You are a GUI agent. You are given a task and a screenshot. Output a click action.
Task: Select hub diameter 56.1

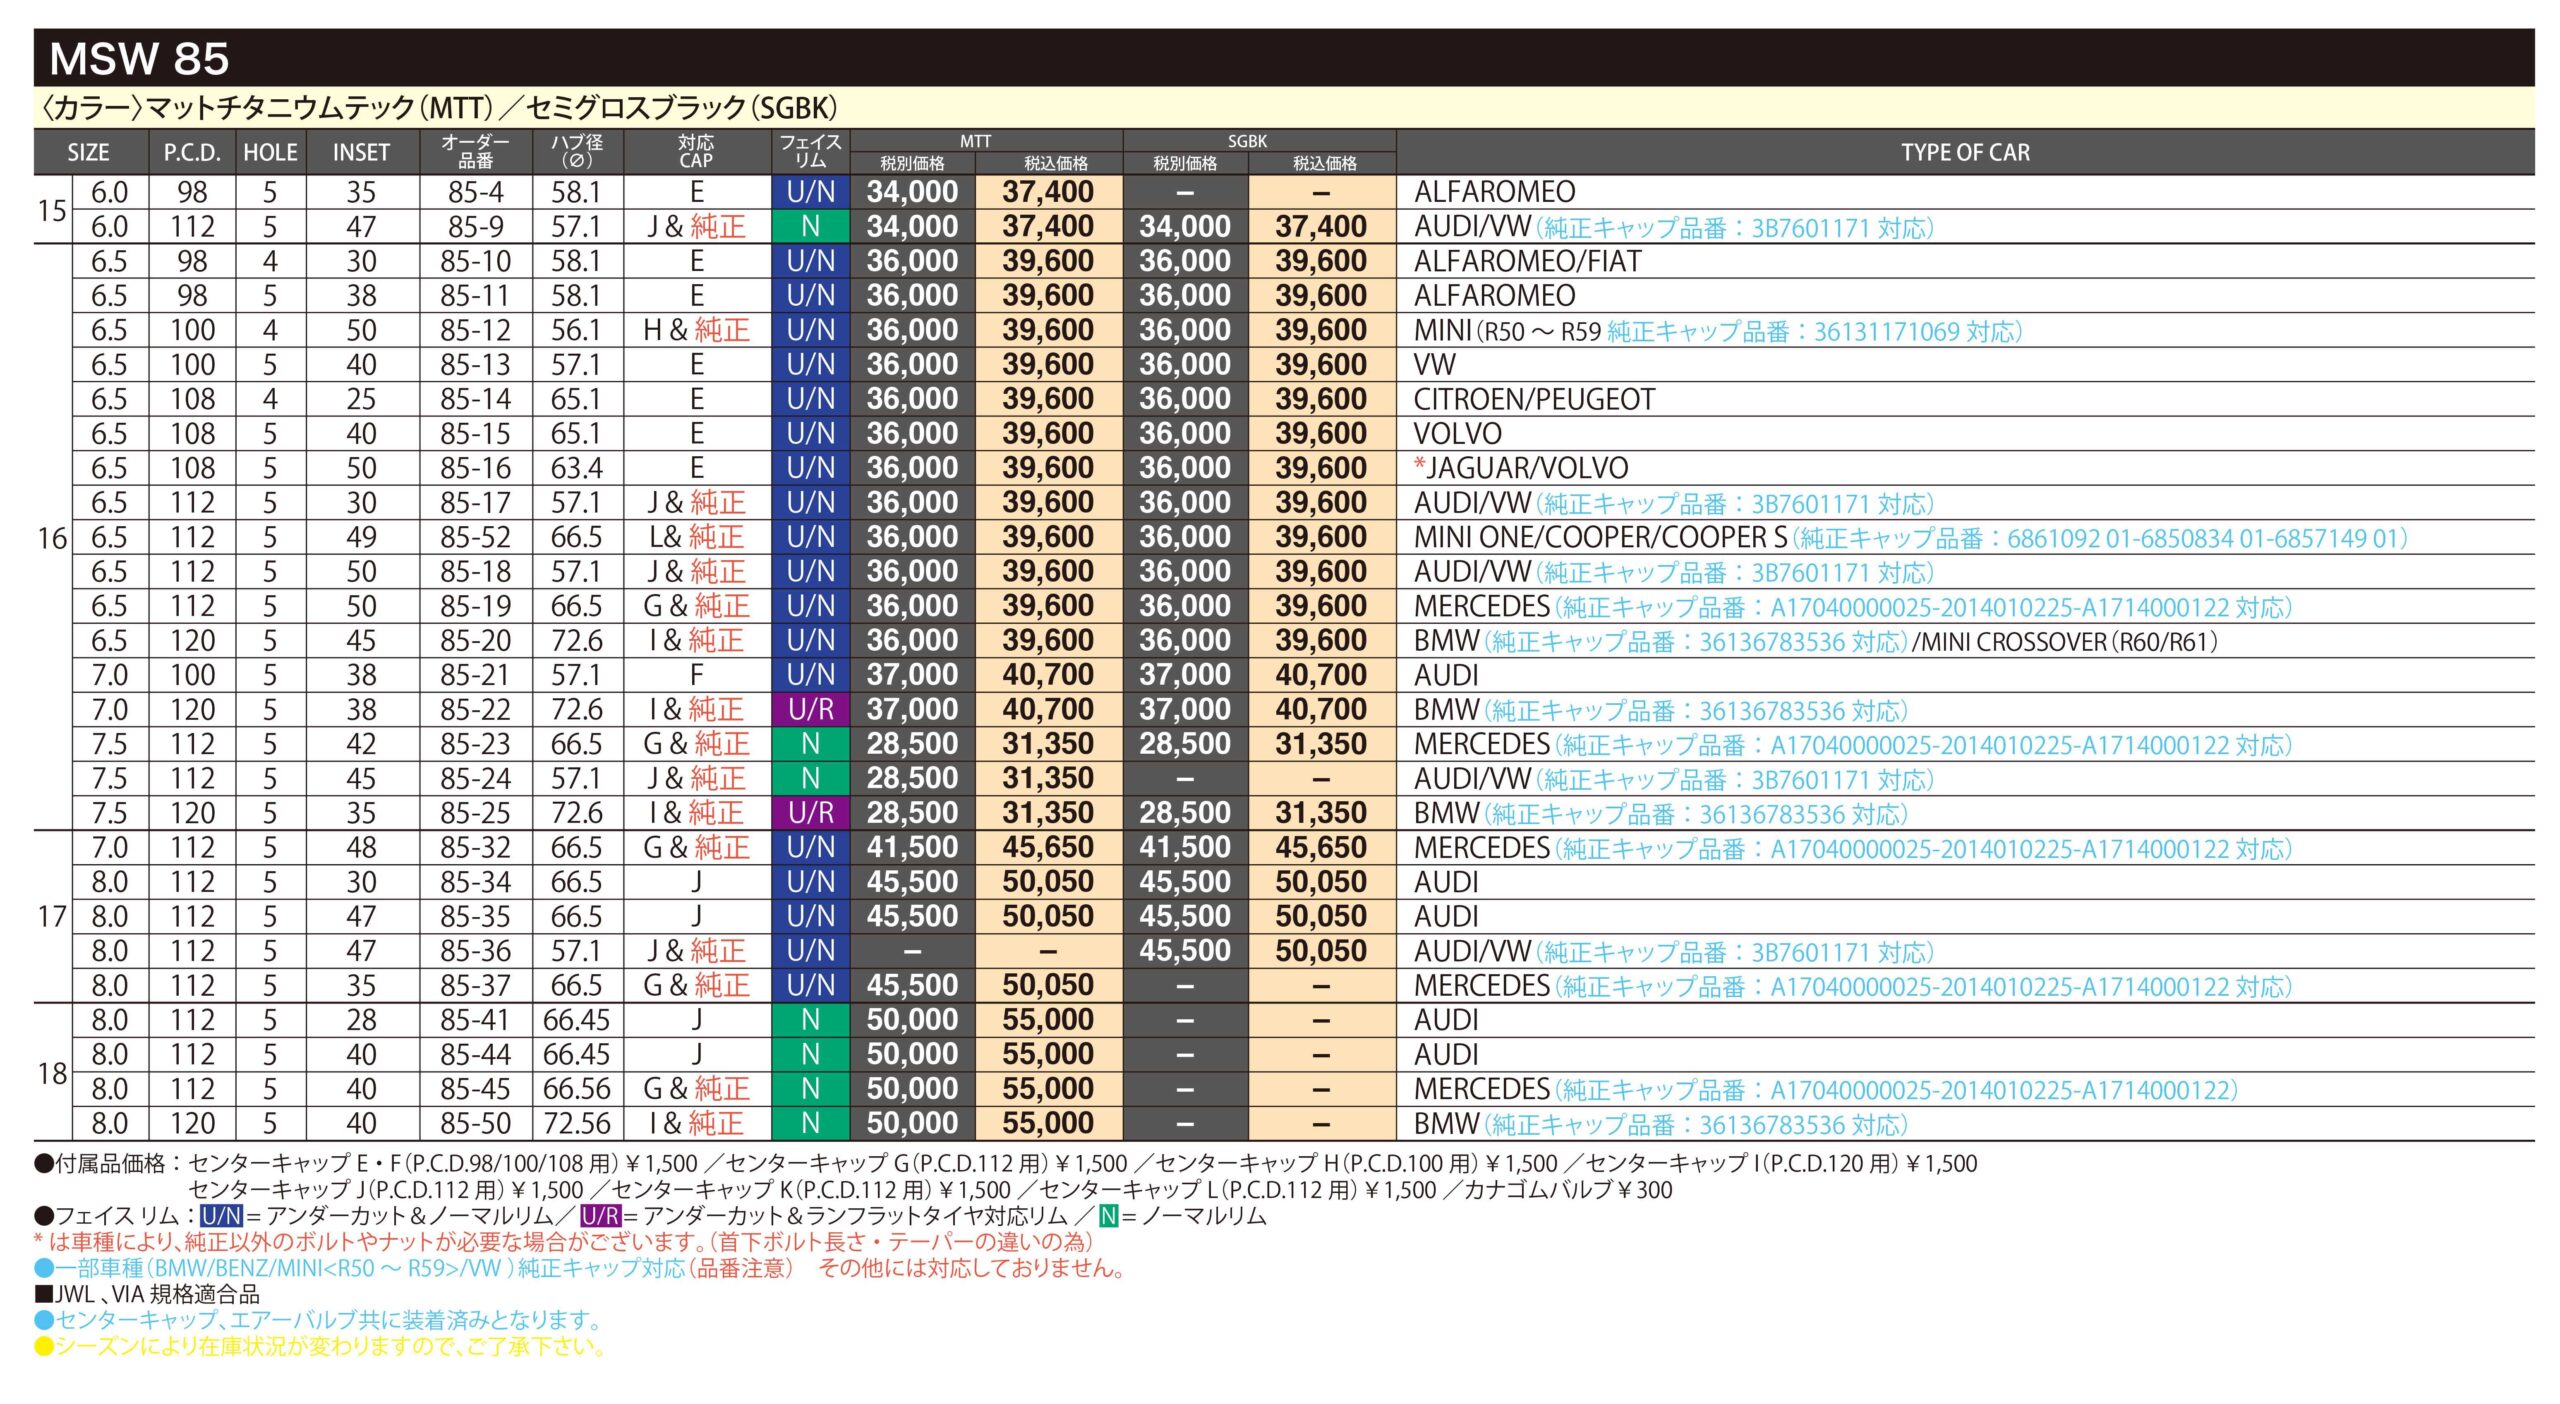click(577, 330)
